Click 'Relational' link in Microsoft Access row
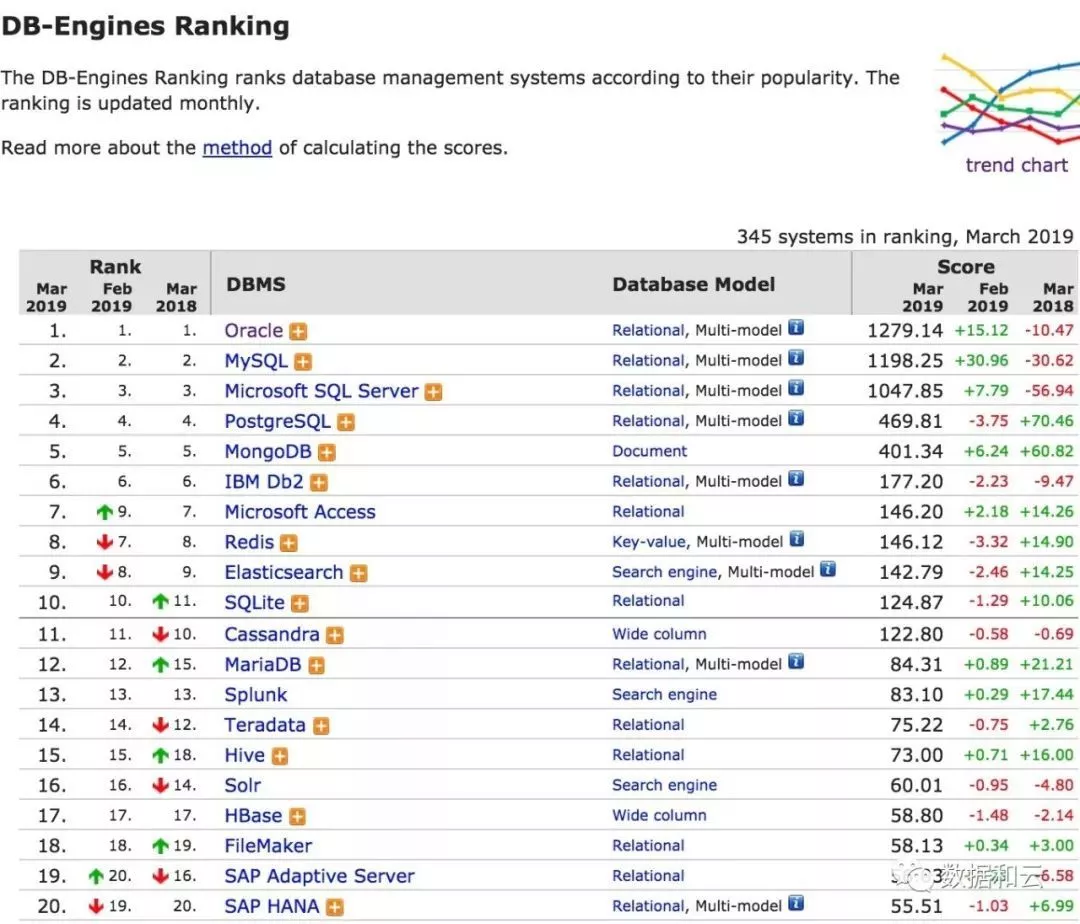Viewport: 1080px width, 924px height. tap(648, 512)
